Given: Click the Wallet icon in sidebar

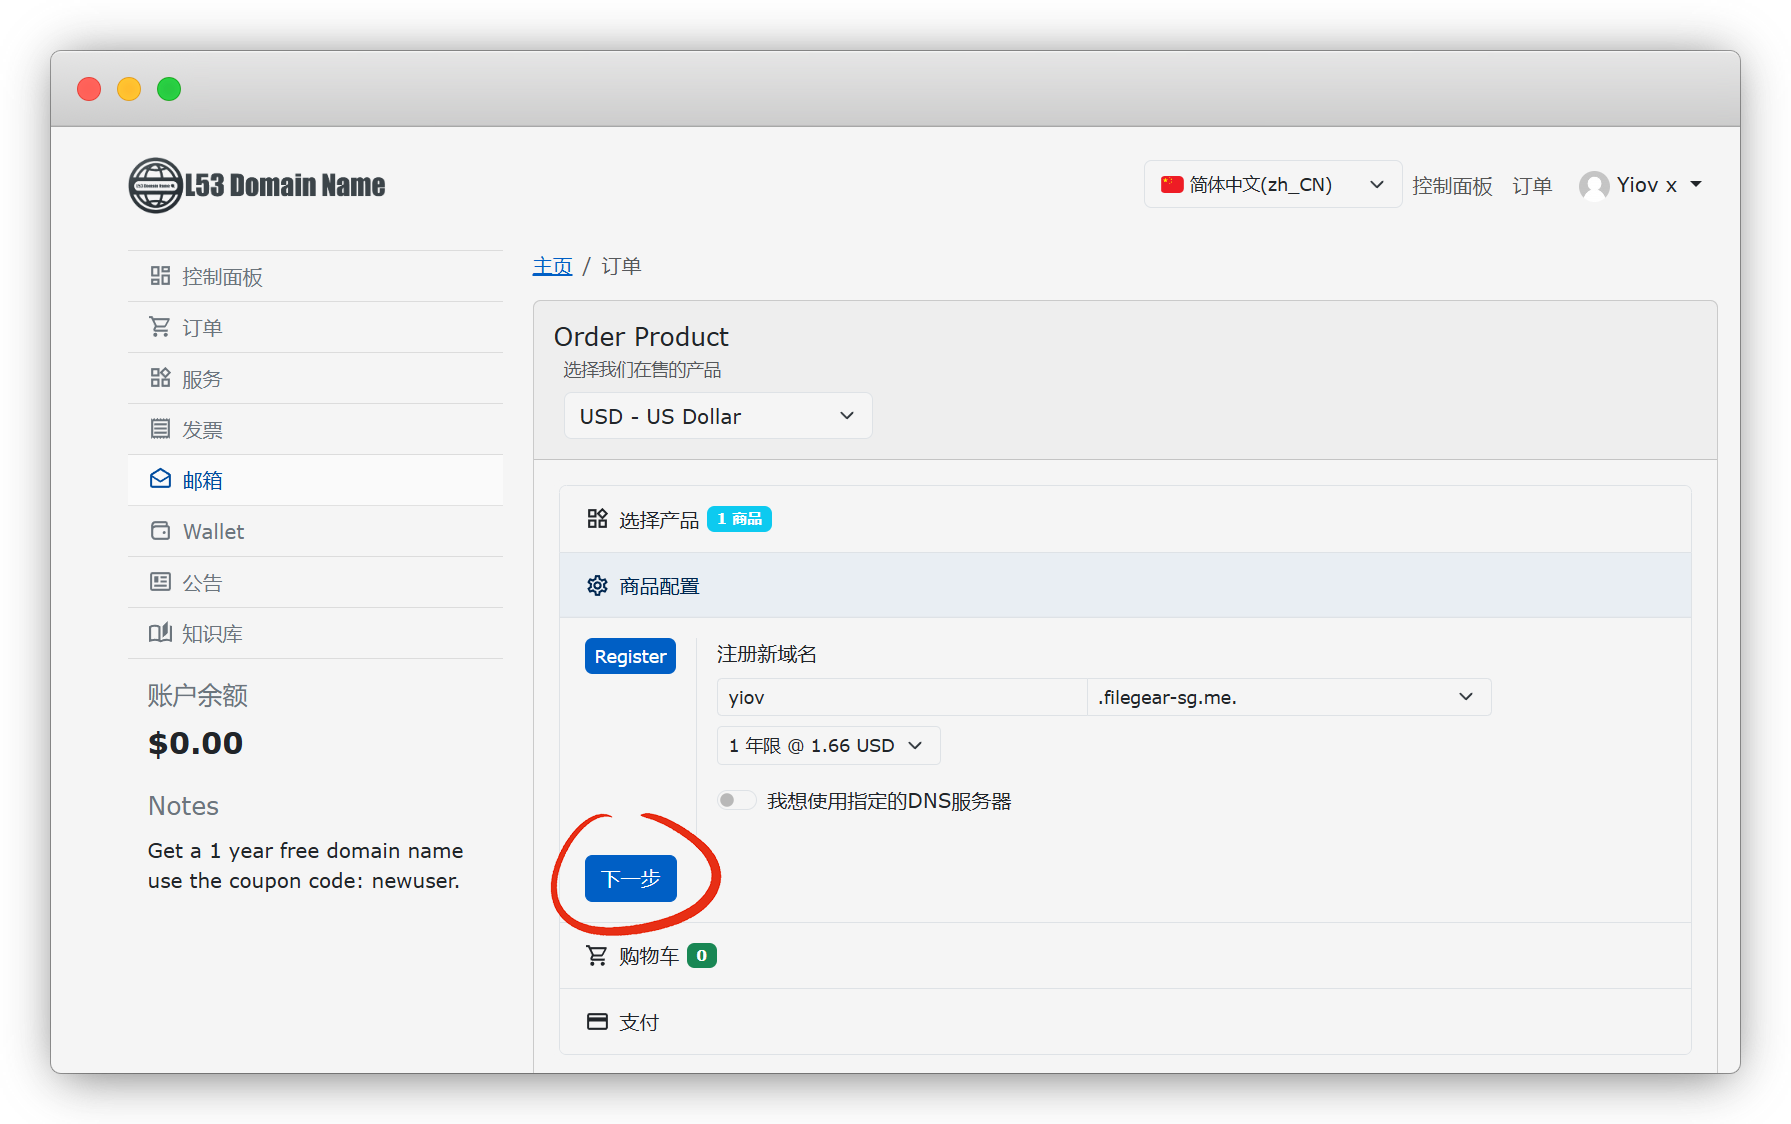Looking at the screenshot, I should click(160, 531).
